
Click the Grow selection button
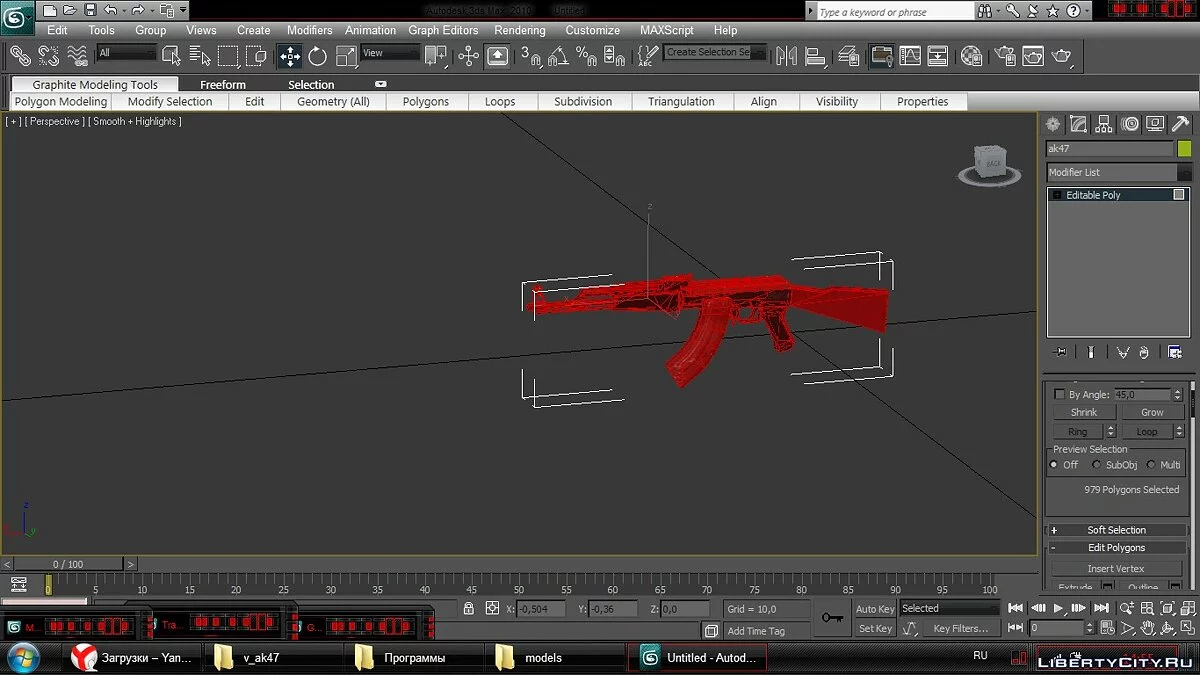coord(1151,412)
